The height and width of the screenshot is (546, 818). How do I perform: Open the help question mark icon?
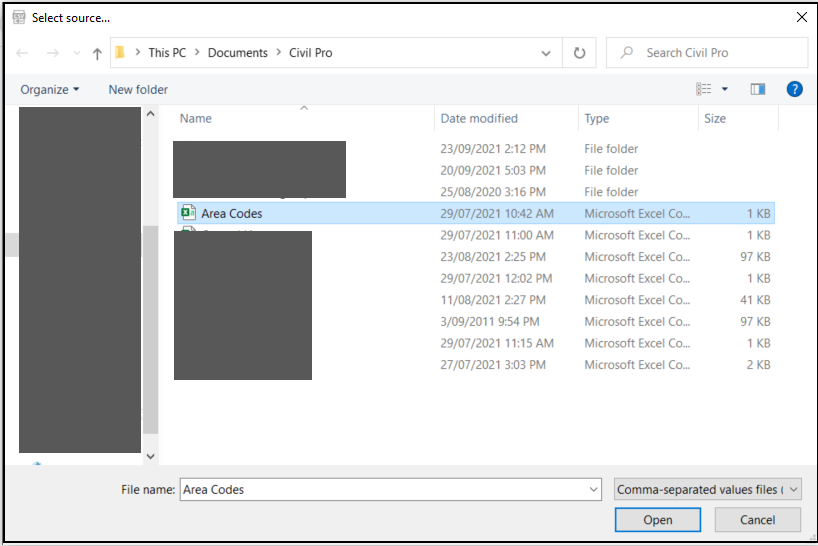coord(795,89)
